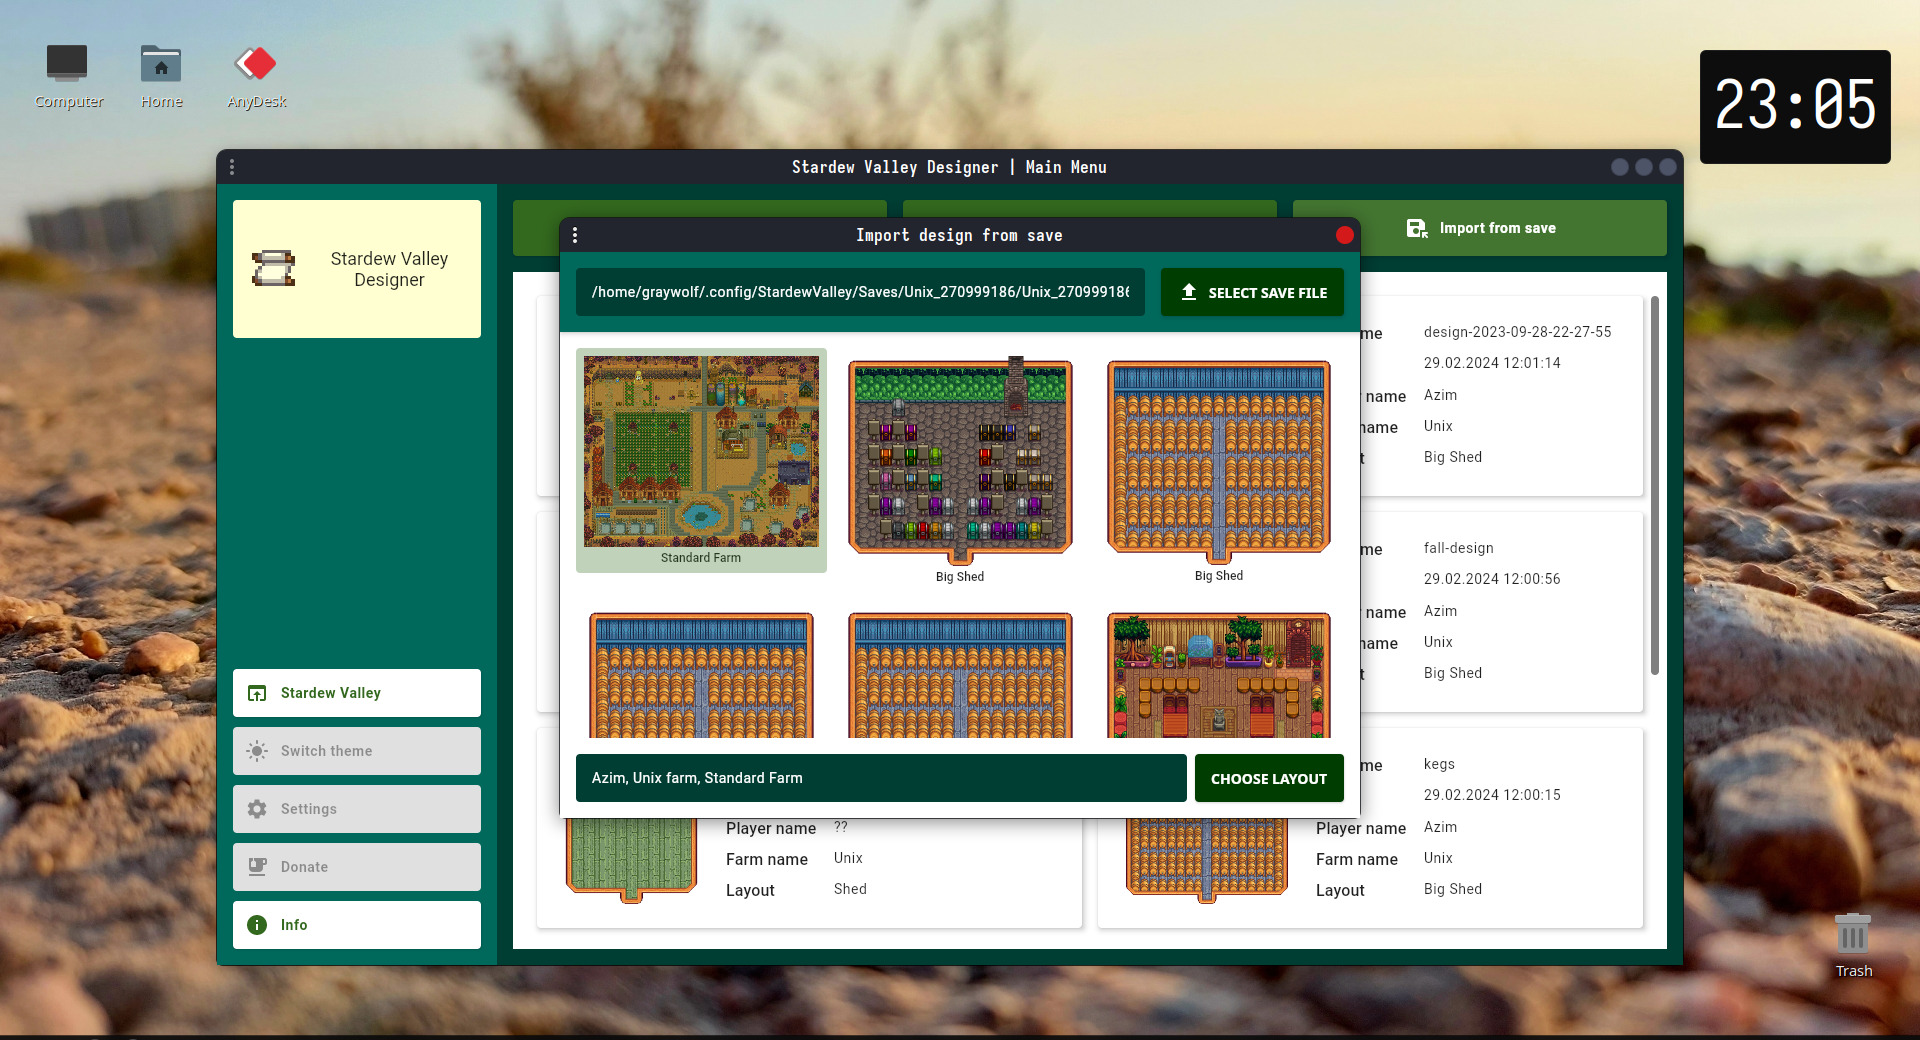
Task: Open the Home folder desktop icon
Action: [x=161, y=76]
